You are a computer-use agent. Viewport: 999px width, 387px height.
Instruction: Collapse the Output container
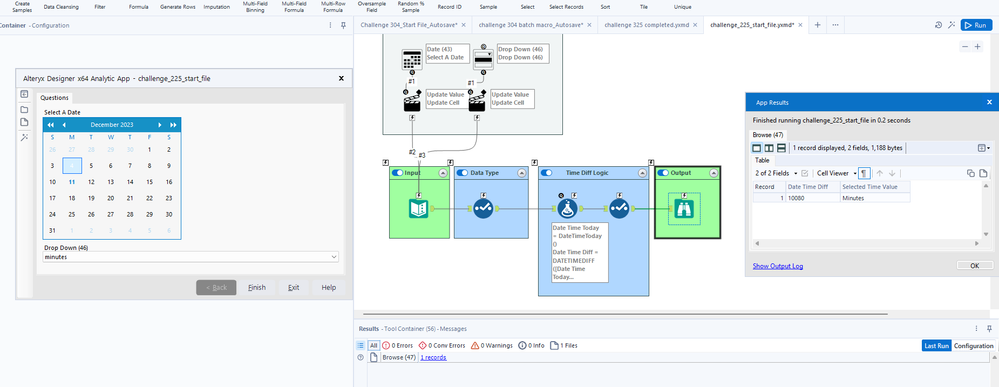[713, 173]
